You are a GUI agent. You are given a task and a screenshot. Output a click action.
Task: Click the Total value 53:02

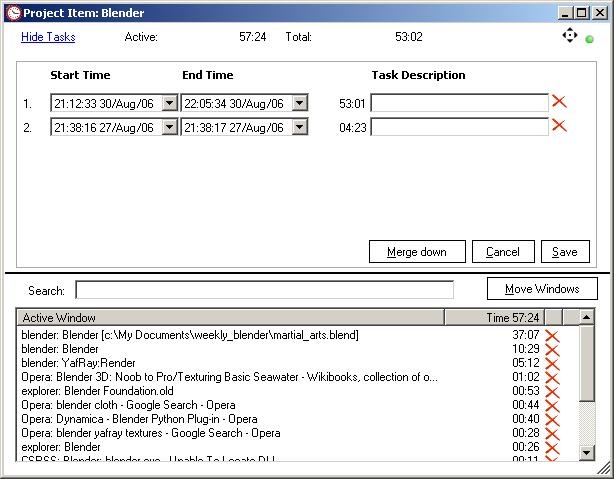409,37
